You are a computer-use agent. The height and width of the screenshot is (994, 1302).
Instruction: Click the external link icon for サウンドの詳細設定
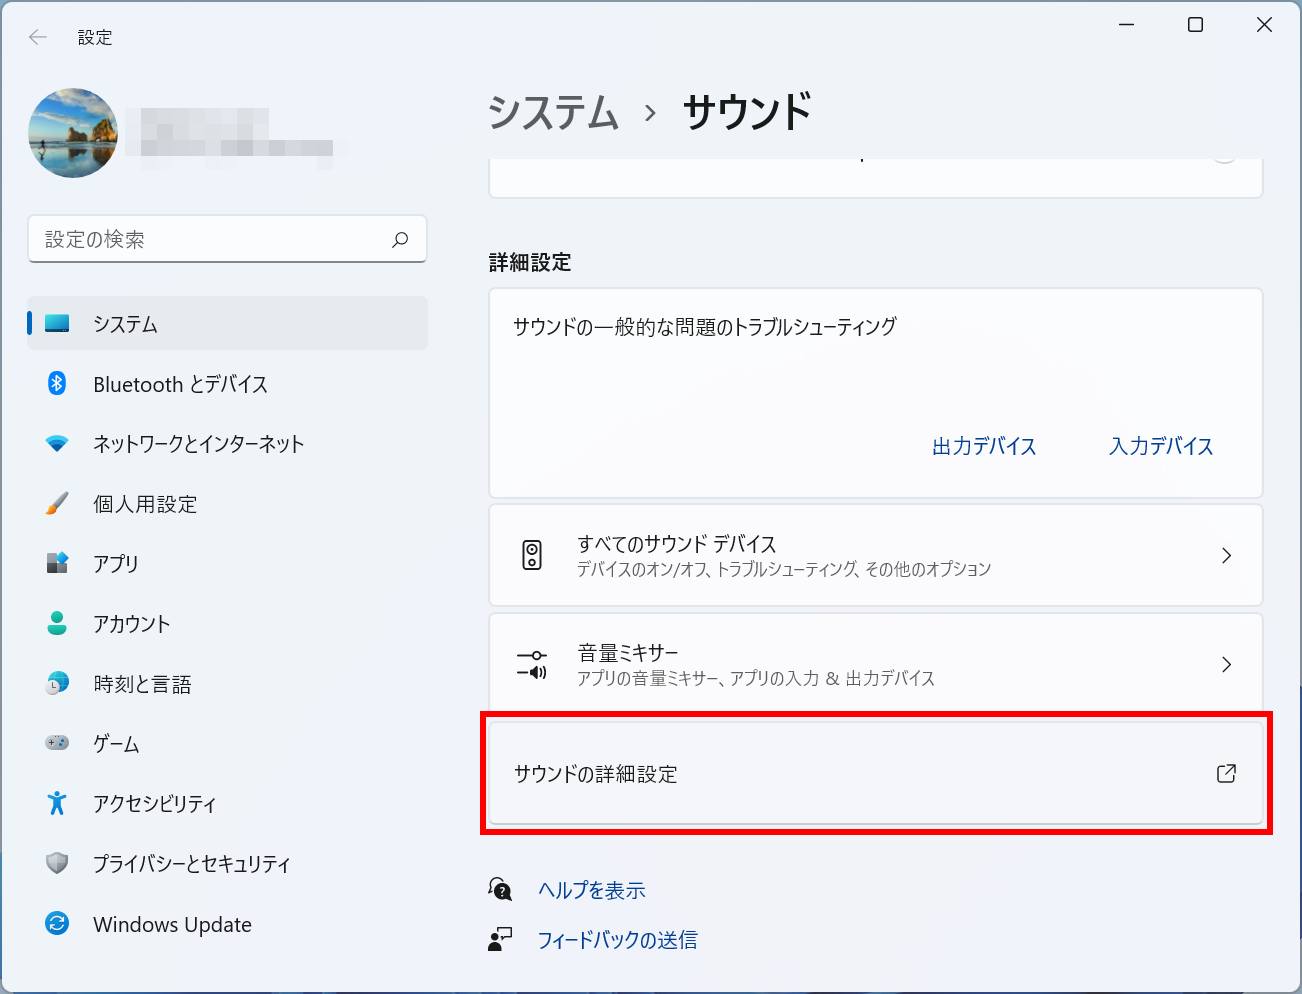pyautogui.click(x=1226, y=773)
